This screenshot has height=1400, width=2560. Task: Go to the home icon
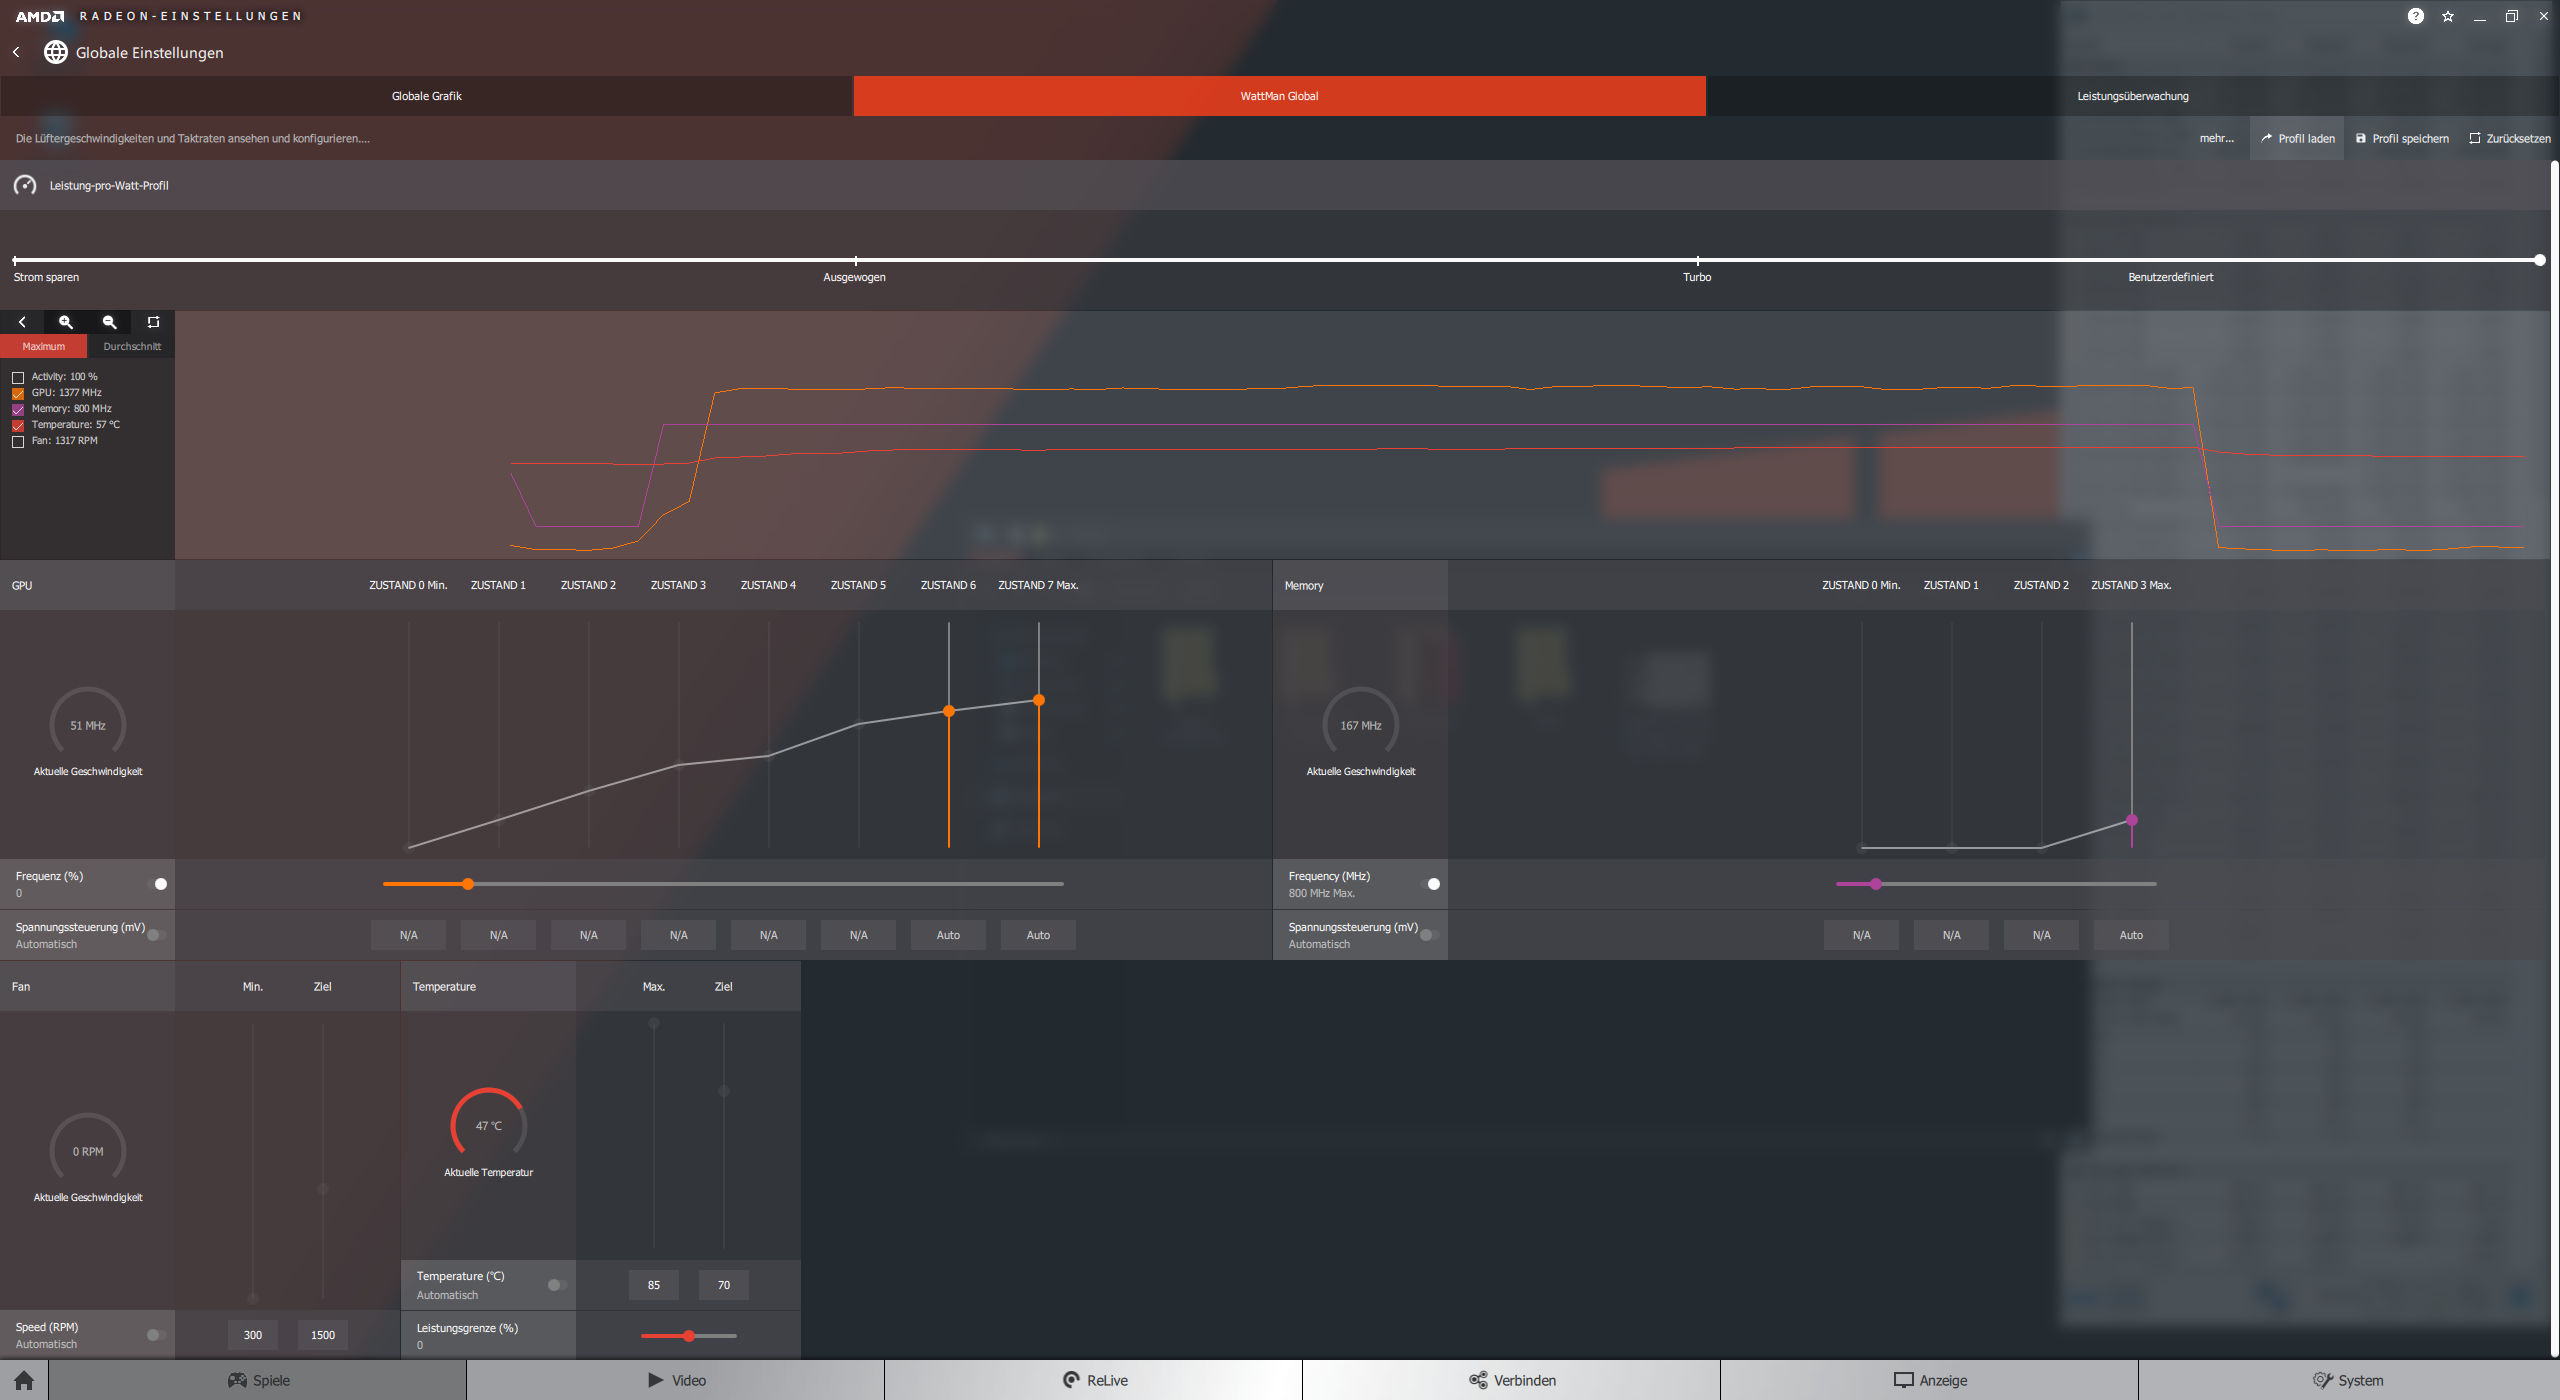(x=24, y=1380)
